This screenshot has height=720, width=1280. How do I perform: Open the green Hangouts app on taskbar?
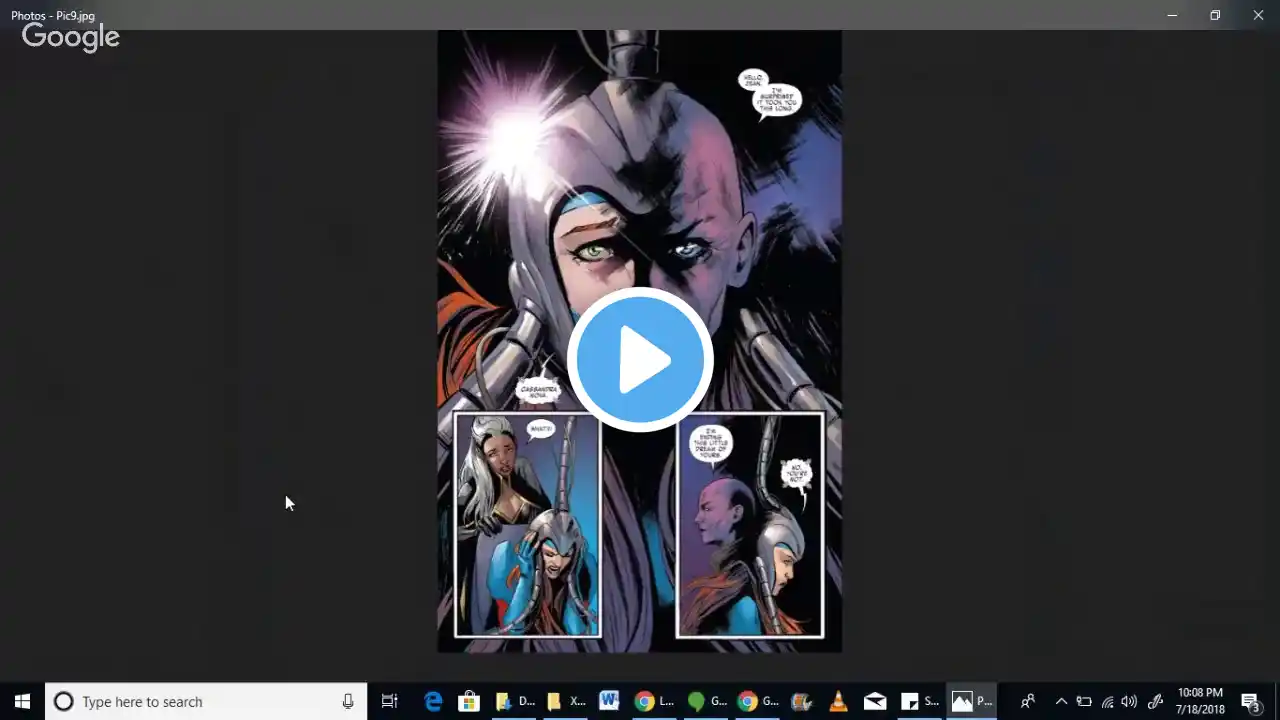pyautogui.click(x=707, y=702)
